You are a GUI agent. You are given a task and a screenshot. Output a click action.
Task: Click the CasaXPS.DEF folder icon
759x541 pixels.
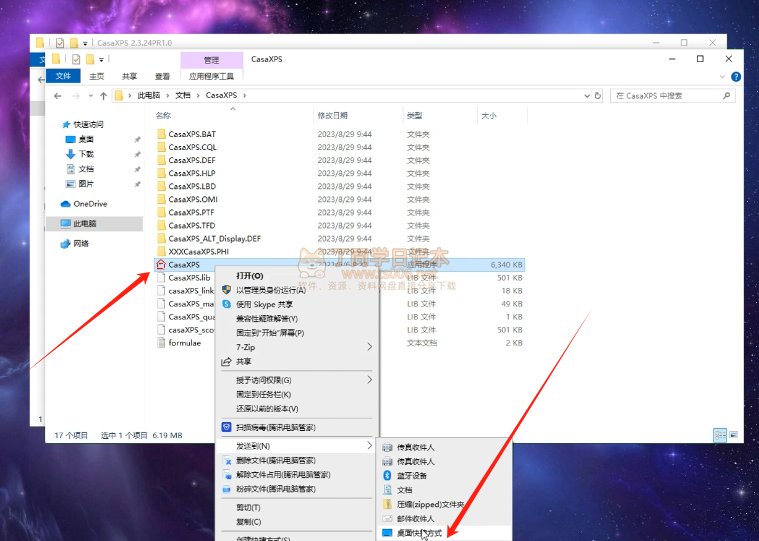click(x=161, y=160)
